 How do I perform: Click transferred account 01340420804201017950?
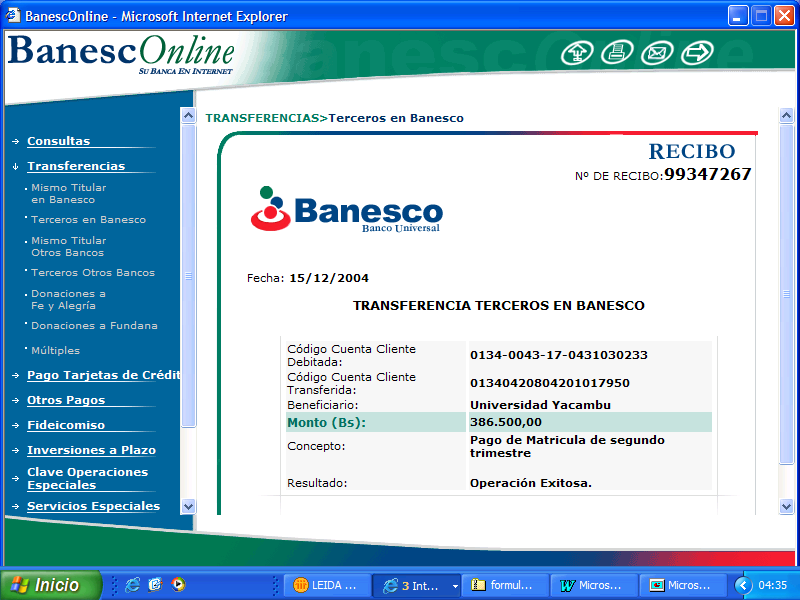550,383
